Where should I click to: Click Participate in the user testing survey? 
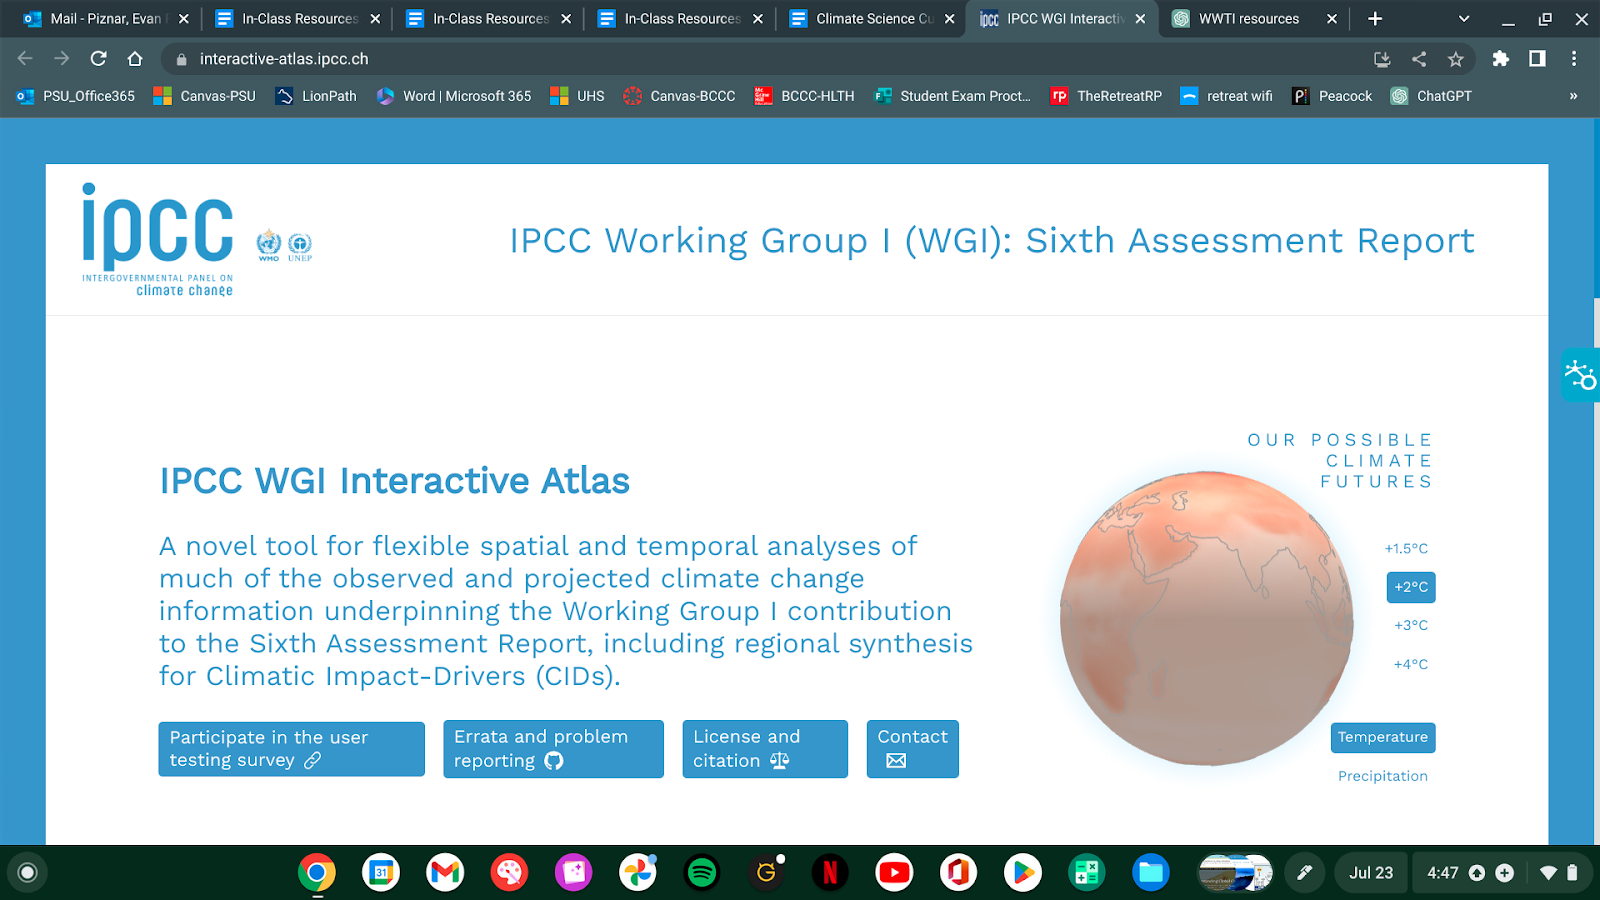coord(292,749)
